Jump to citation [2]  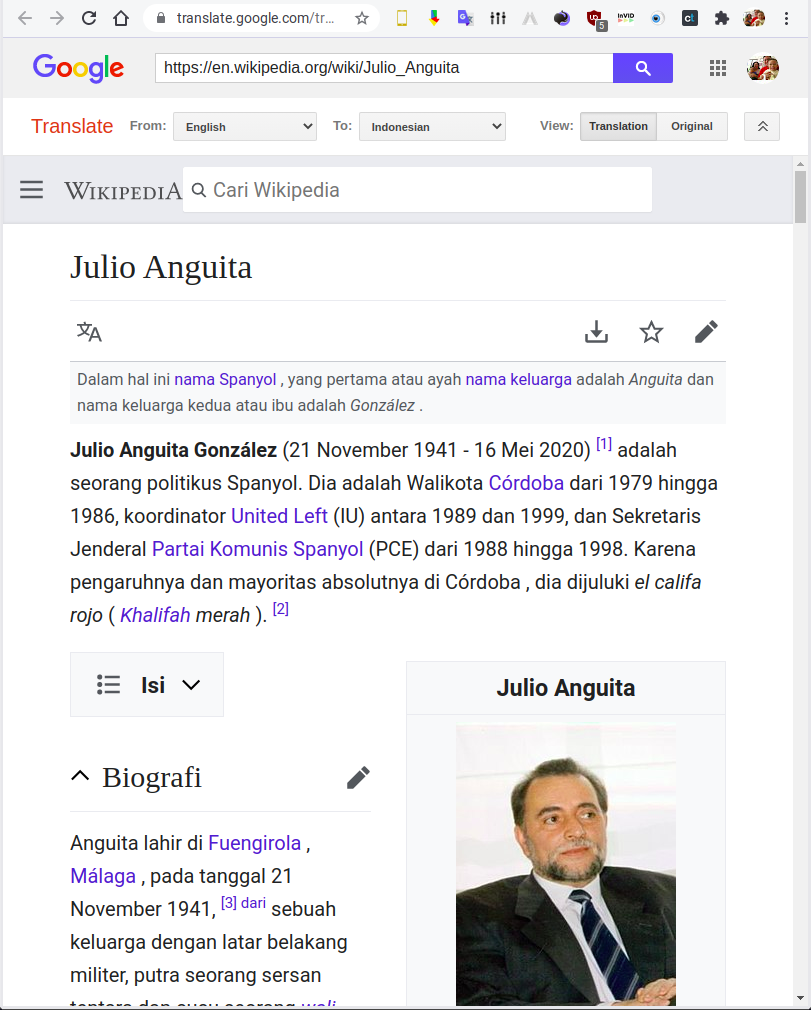(x=281, y=609)
